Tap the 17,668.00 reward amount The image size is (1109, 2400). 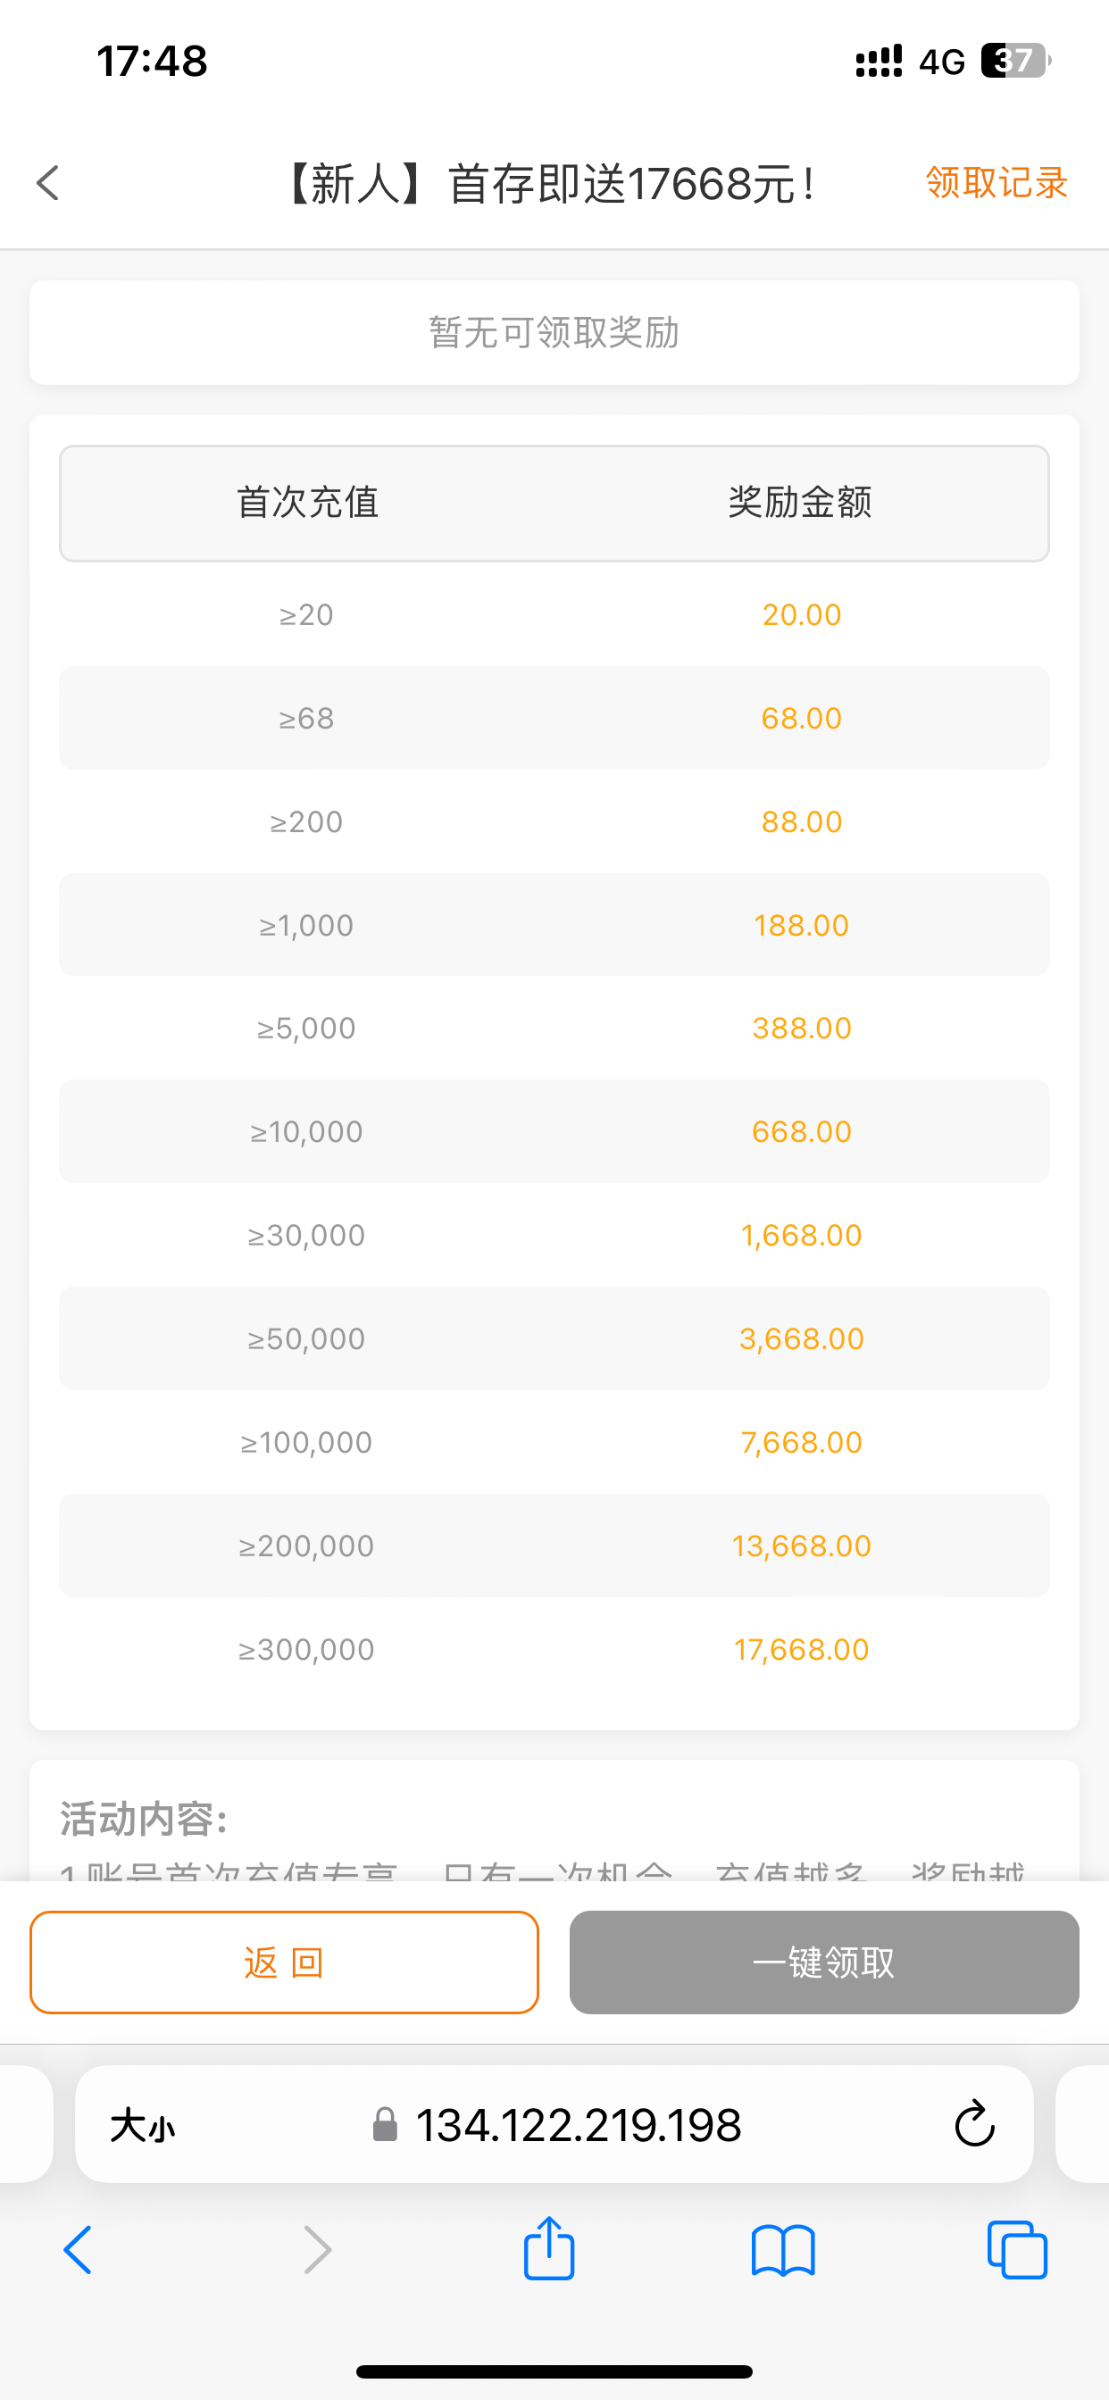[x=801, y=1650]
